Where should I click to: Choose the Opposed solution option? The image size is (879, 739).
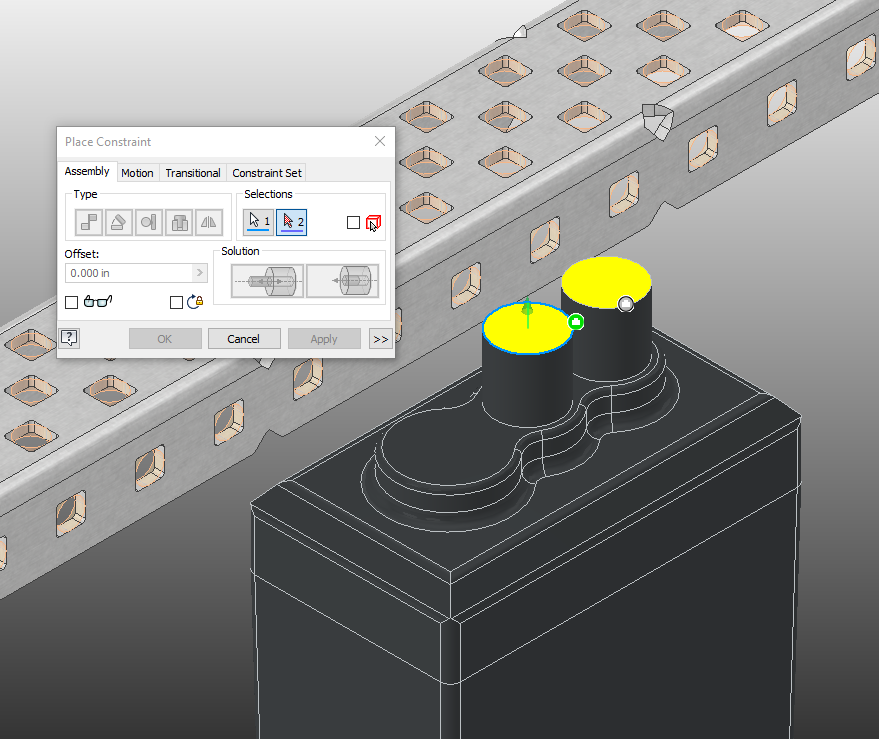click(x=267, y=281)
